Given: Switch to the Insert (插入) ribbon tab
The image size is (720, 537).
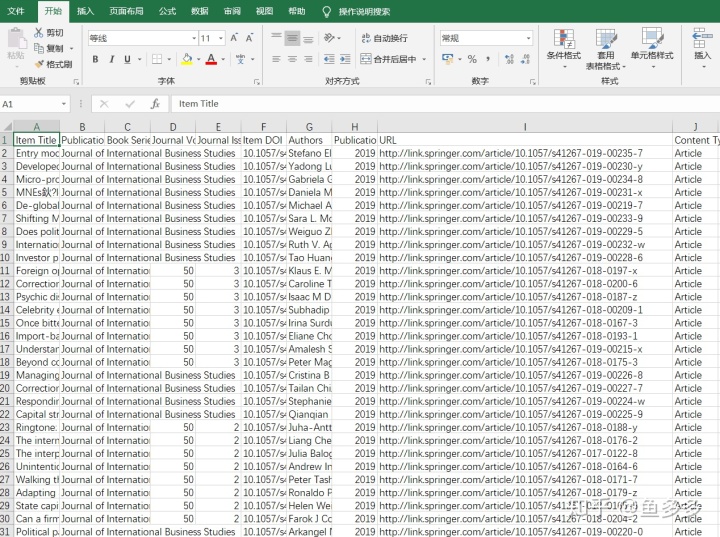Looking at the screenshot, I should [85, 11].
